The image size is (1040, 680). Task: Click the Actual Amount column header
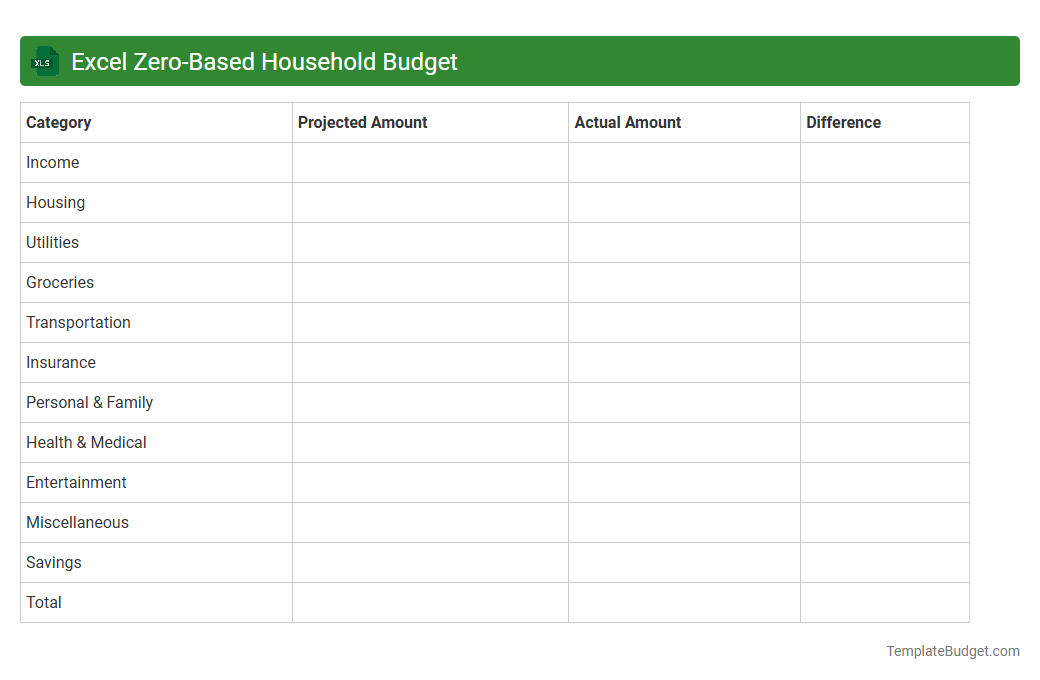628,122
